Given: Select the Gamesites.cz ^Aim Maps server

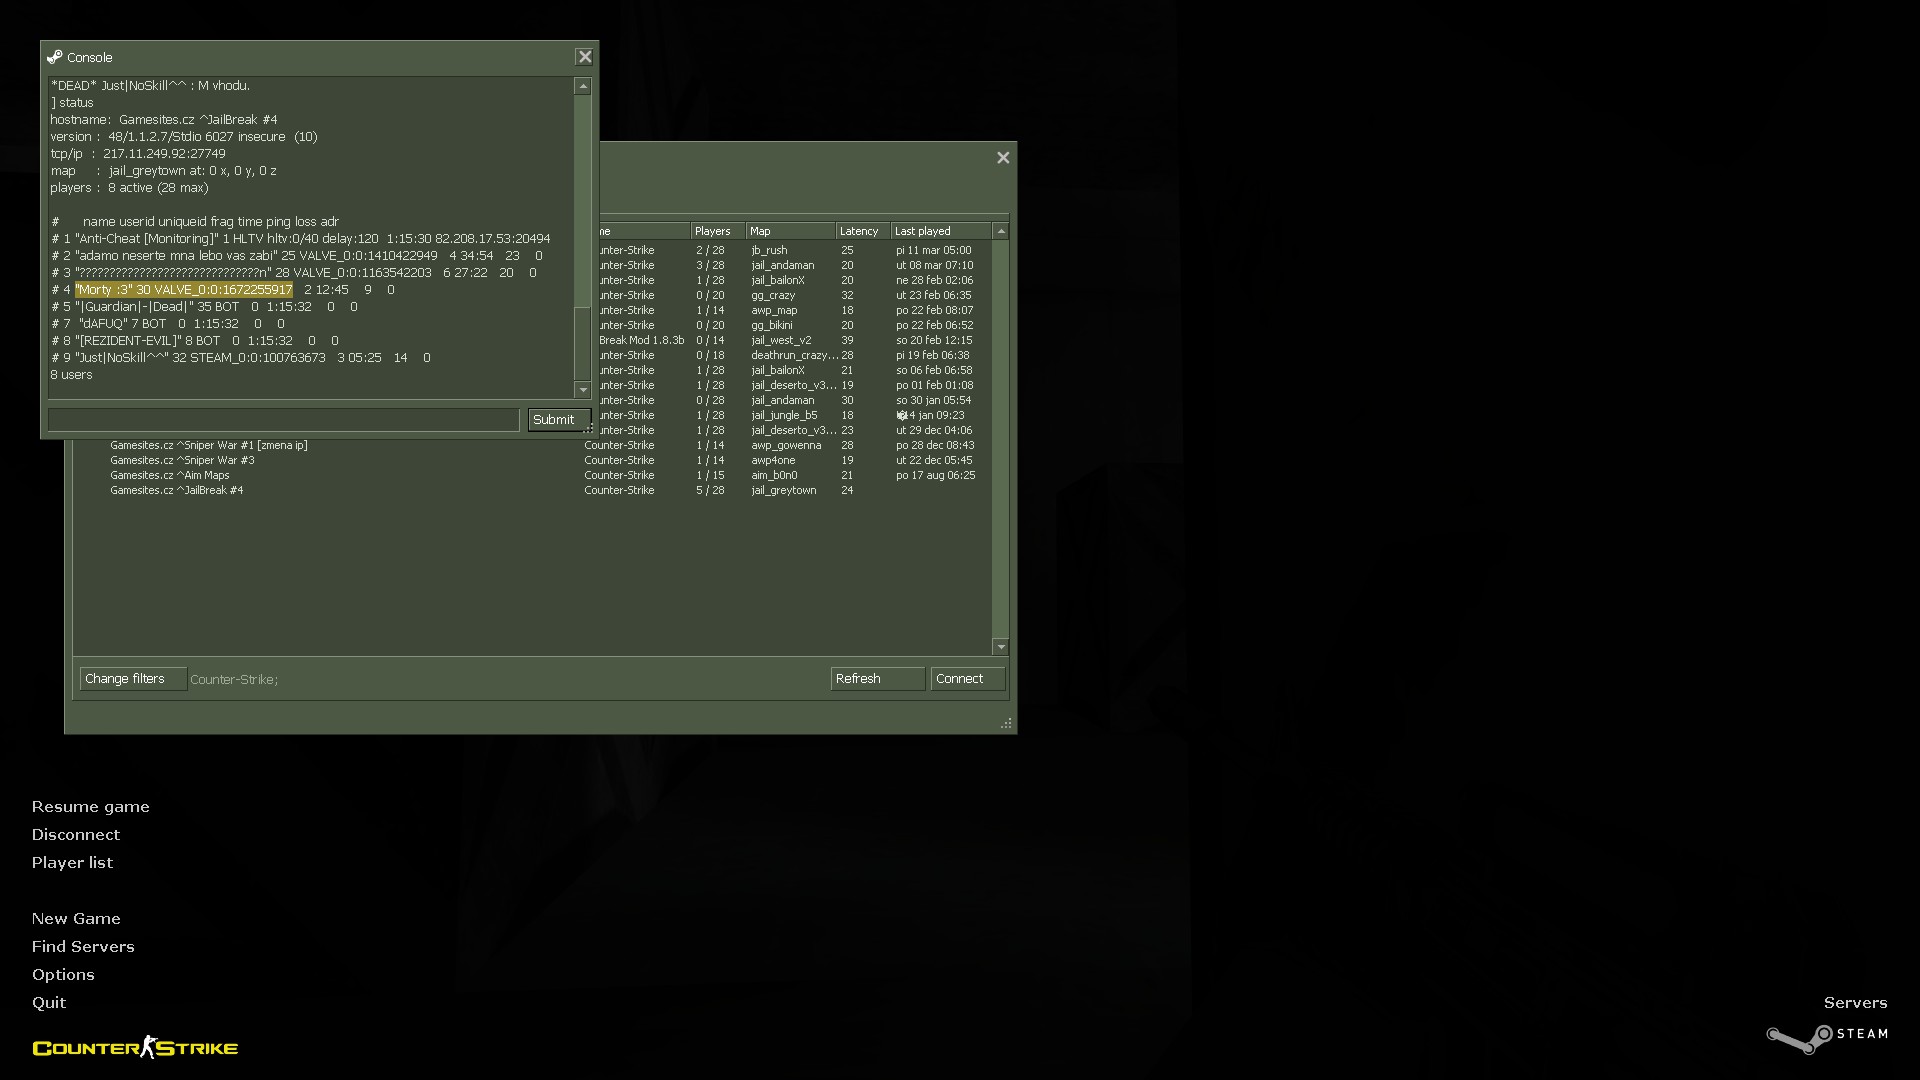Looking at the screenshot, I should point(532,476).
